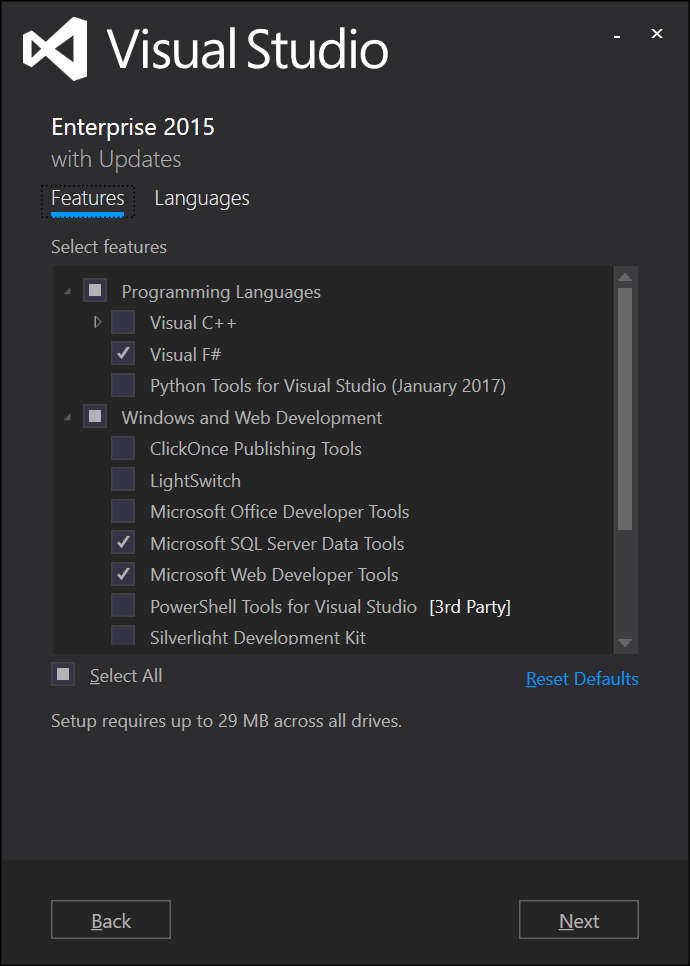
Task: Uncheck Microsoft Web Developer Tools
Action: click(123, 574)
